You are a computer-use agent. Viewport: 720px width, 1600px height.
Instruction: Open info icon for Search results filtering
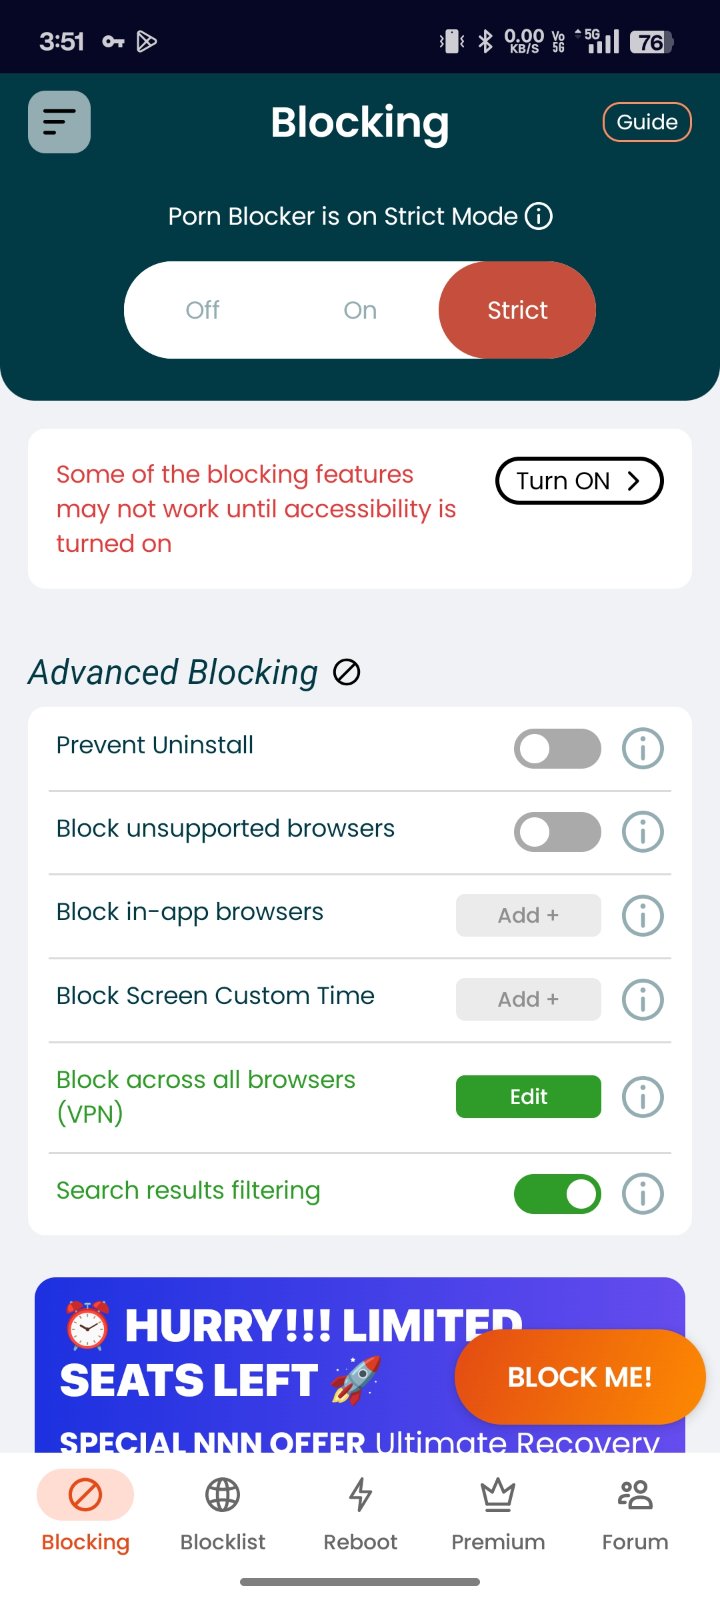pyautogui.click(x=643, y=1193)
